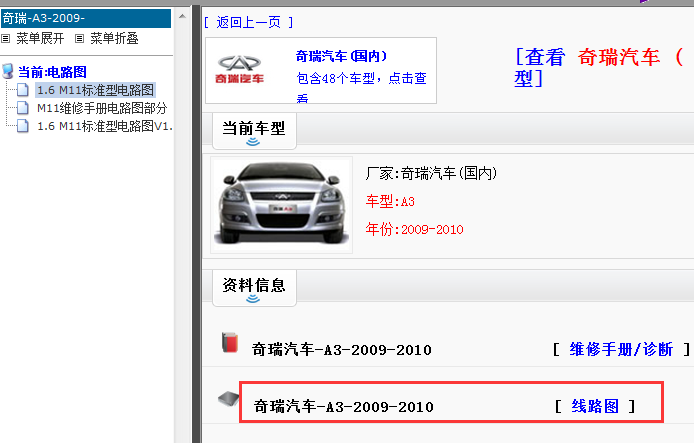This screenshot has height=443, width=694.
Task: Click the document icon for M11维修手册电路图部分
Action: [x=23, y=108]
